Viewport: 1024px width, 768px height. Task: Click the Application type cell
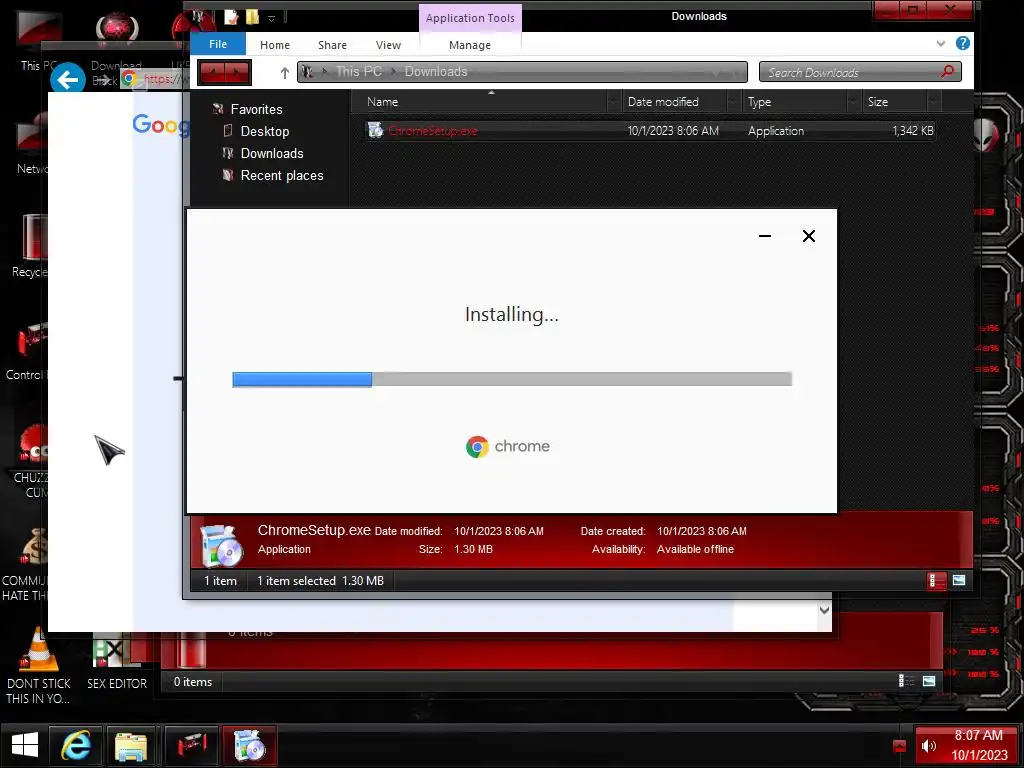coord(776,131)
